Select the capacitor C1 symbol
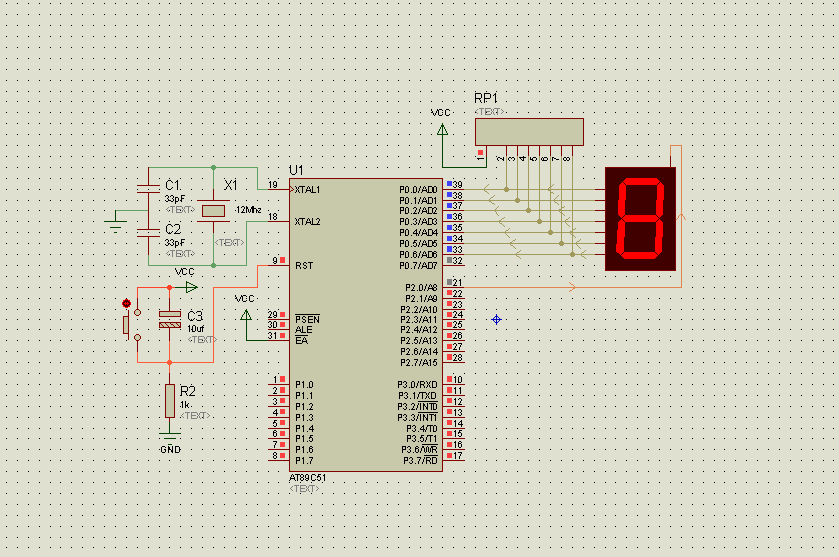 click(x=148, y=188)
